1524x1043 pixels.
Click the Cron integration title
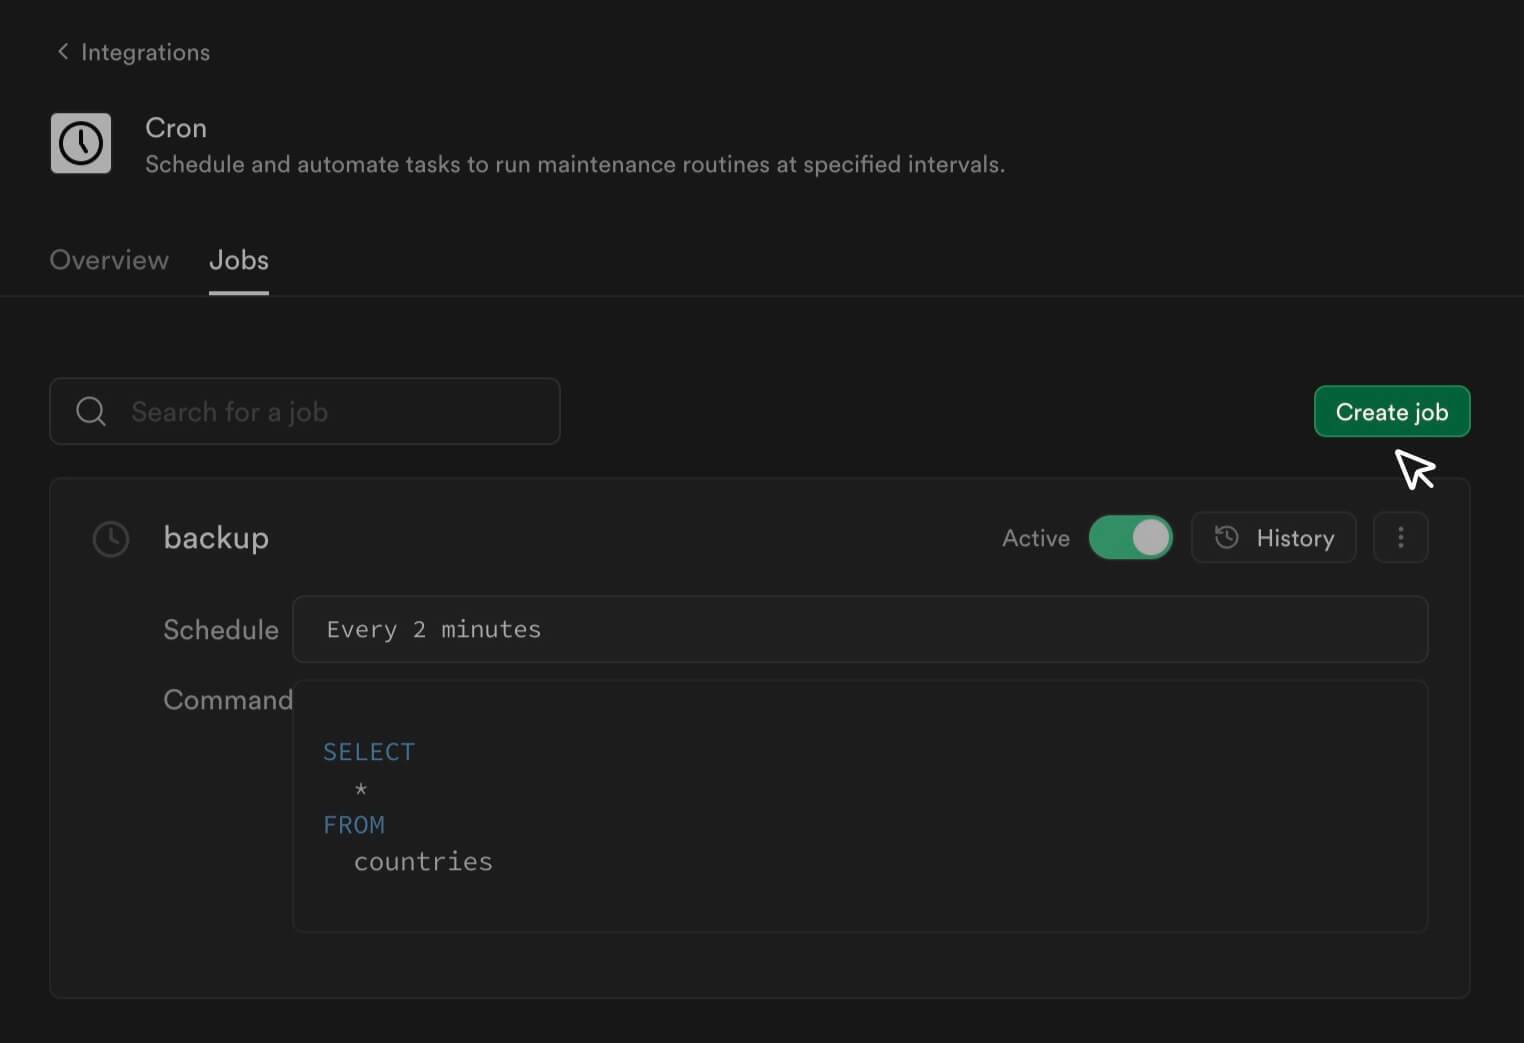(x=176, y=128)
